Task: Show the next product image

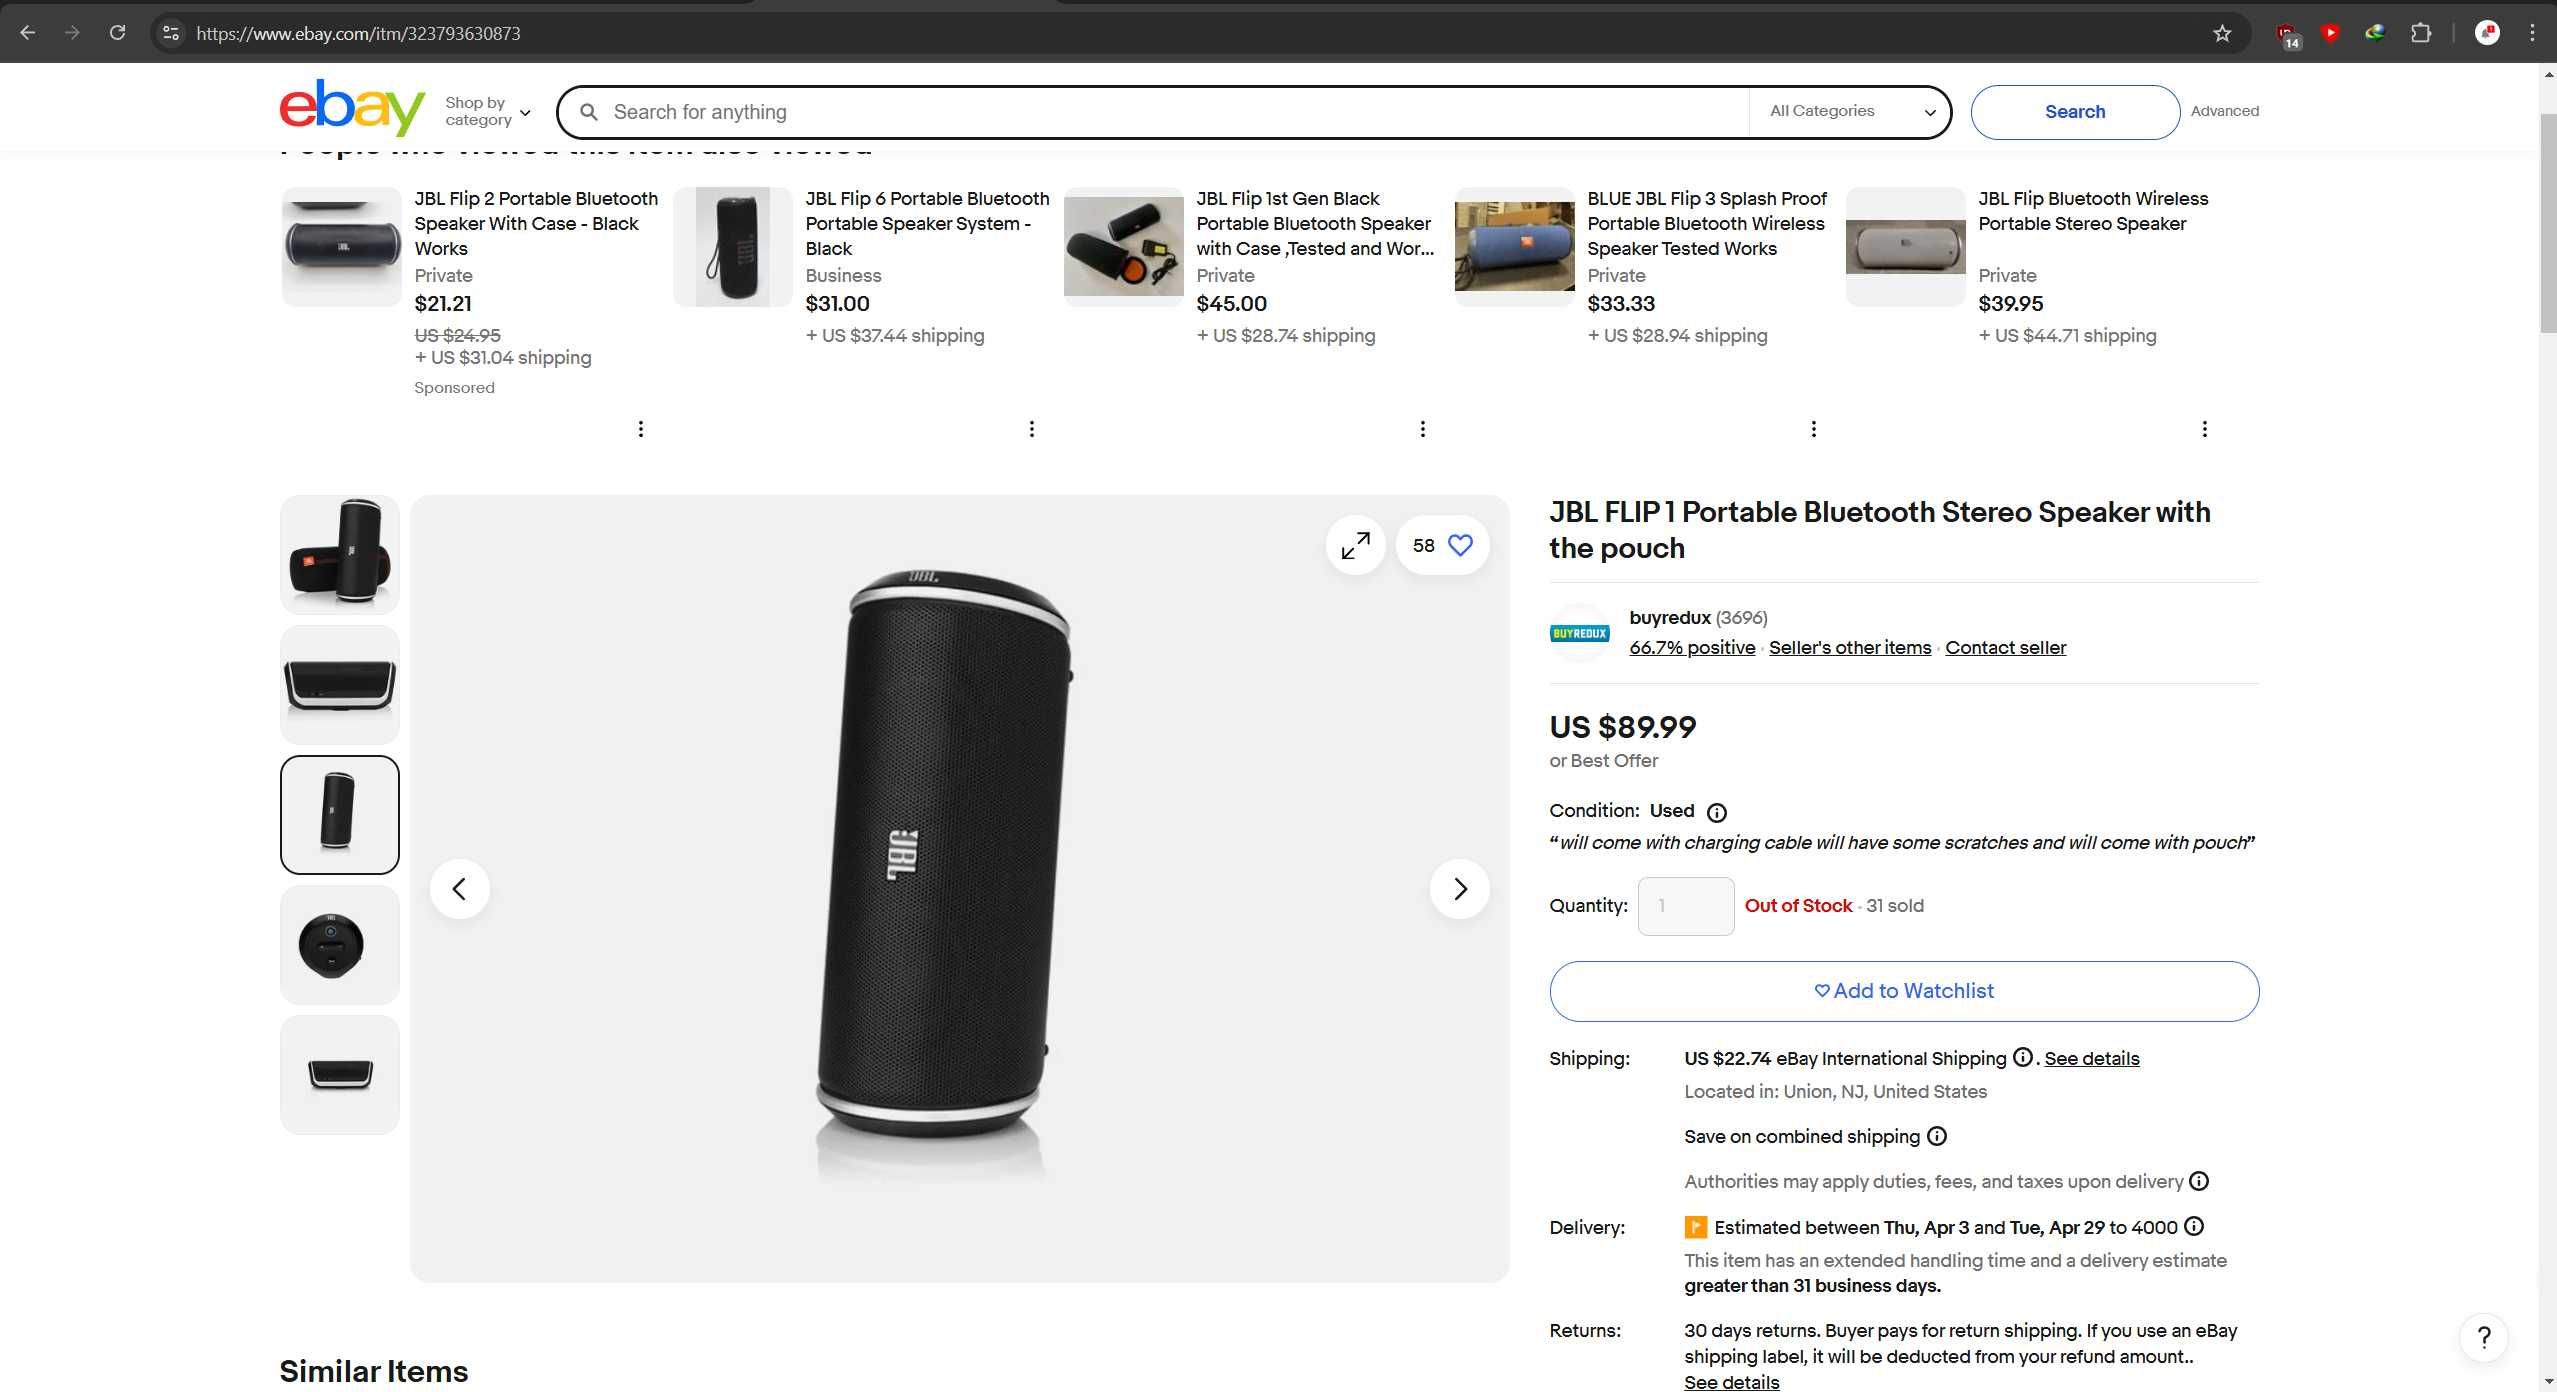Action: tap(1459, 888)
